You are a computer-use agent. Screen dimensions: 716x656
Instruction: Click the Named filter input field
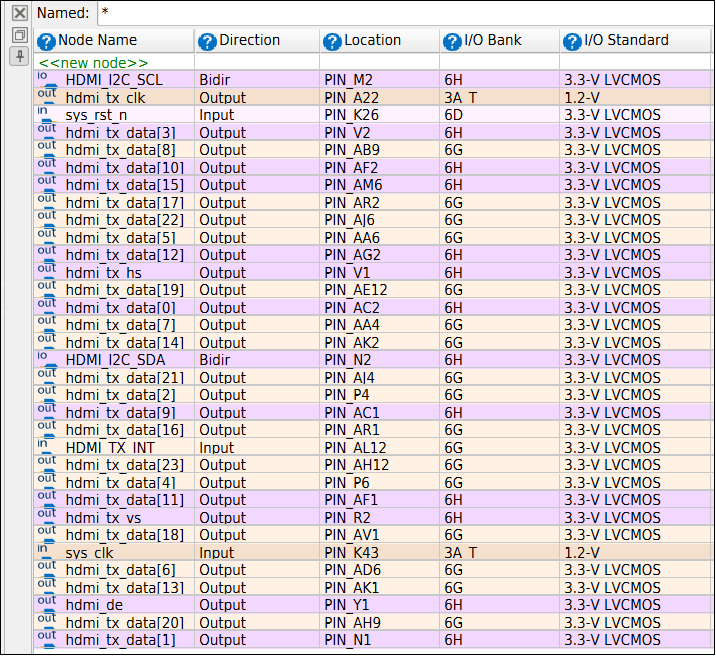click(405, 13)
